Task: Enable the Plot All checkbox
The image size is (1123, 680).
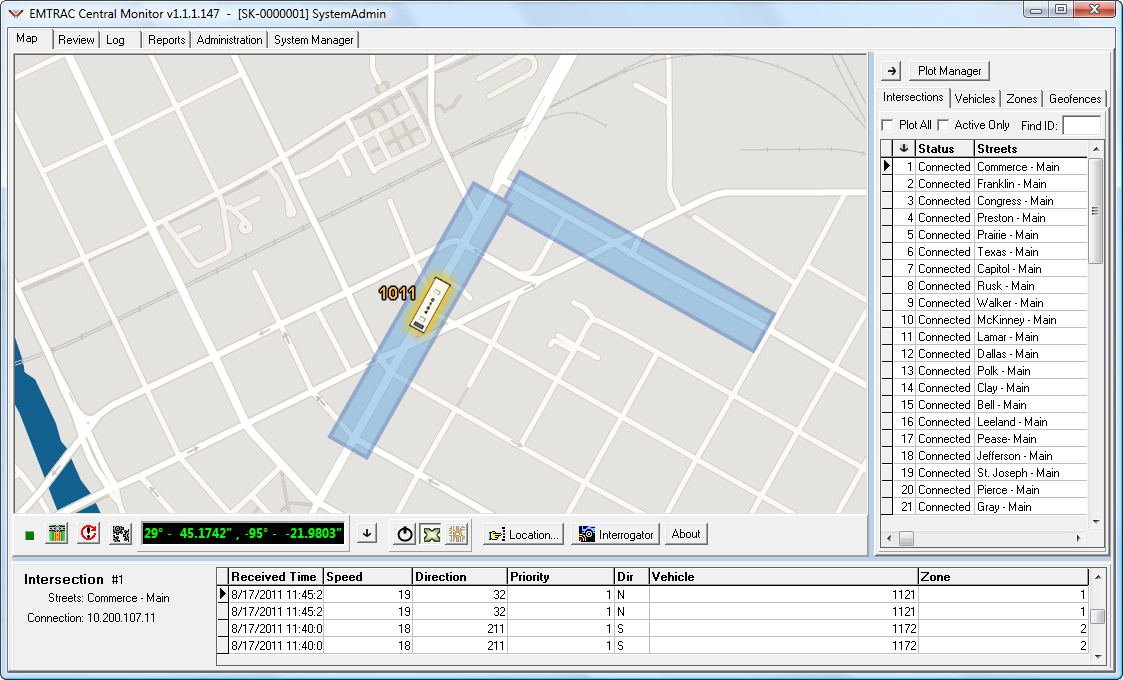Action: tap(887, 125)
